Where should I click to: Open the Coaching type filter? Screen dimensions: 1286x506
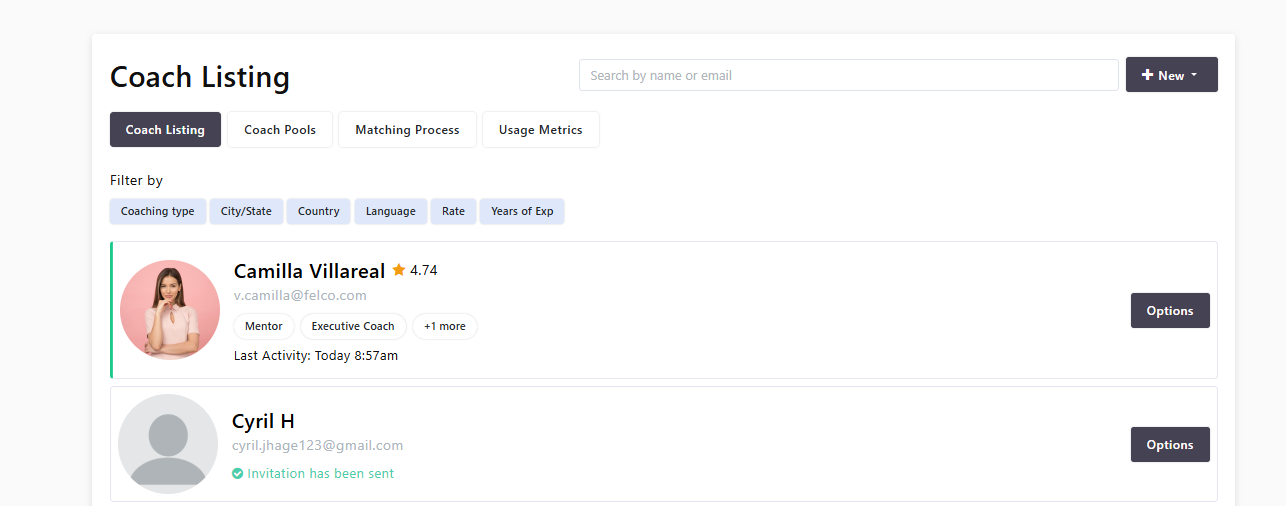point(158,212)
